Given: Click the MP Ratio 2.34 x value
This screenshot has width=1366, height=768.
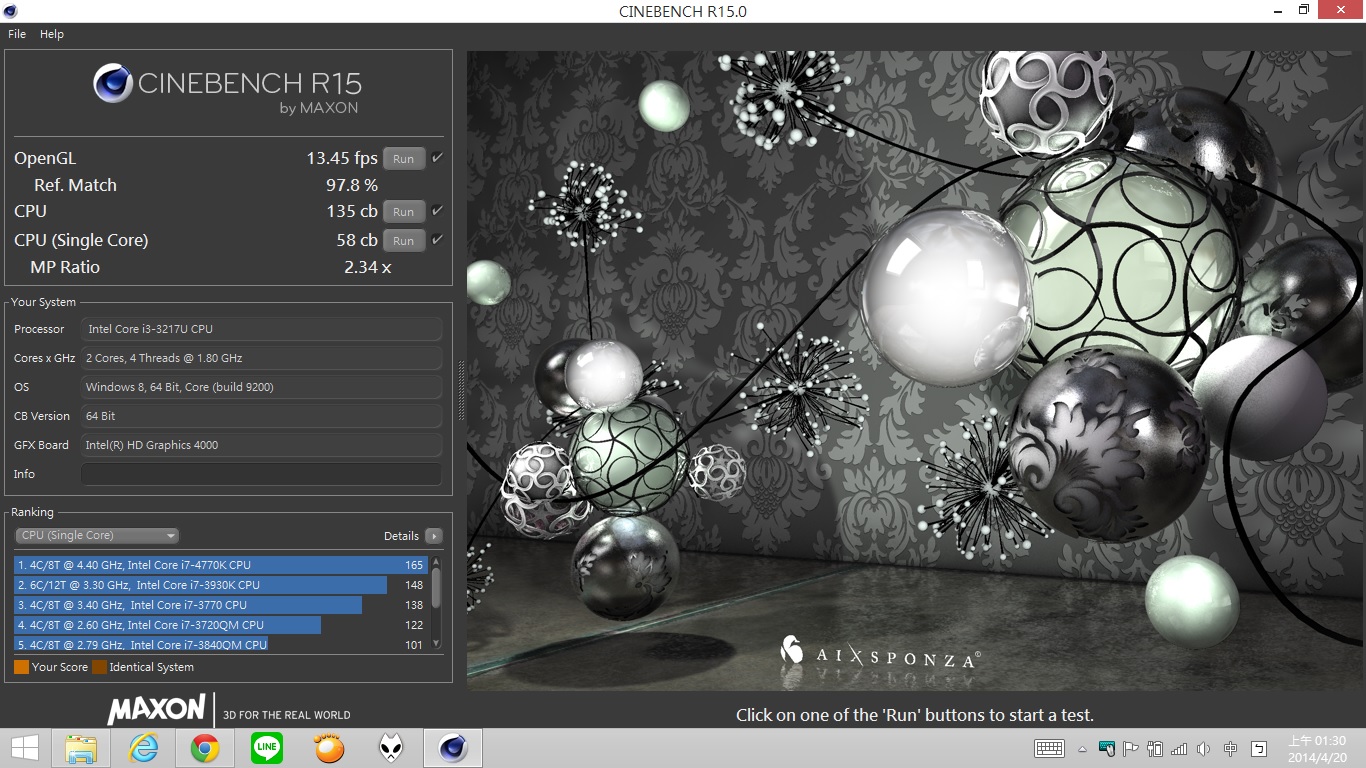Looking at the screenshot, I should (367, 267).
